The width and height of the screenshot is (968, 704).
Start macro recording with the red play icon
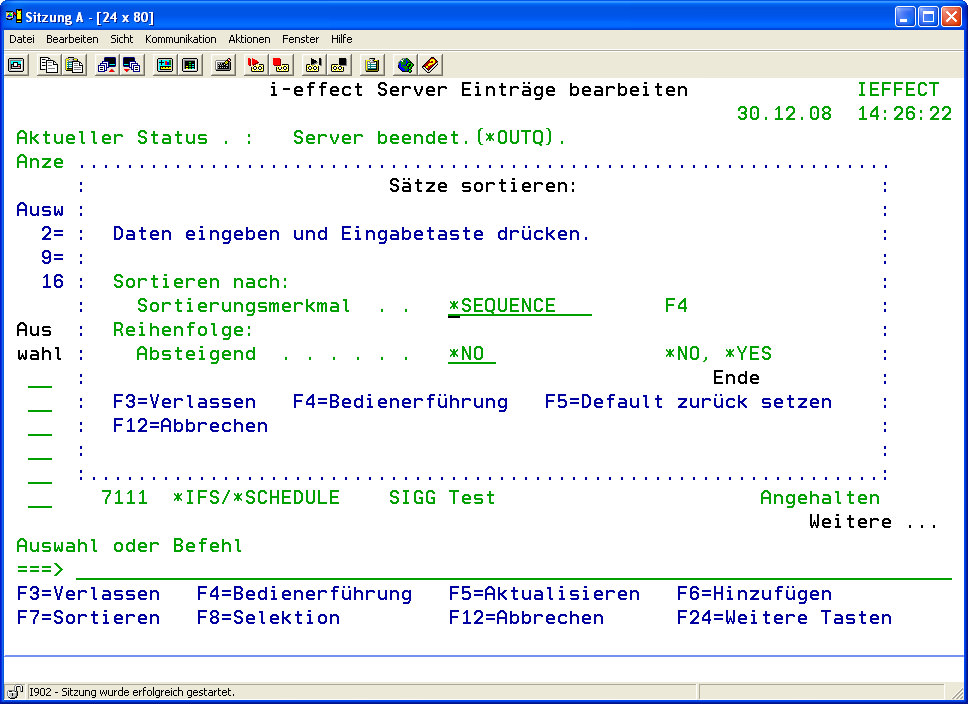pyautogui.click(x=256, y=65)
